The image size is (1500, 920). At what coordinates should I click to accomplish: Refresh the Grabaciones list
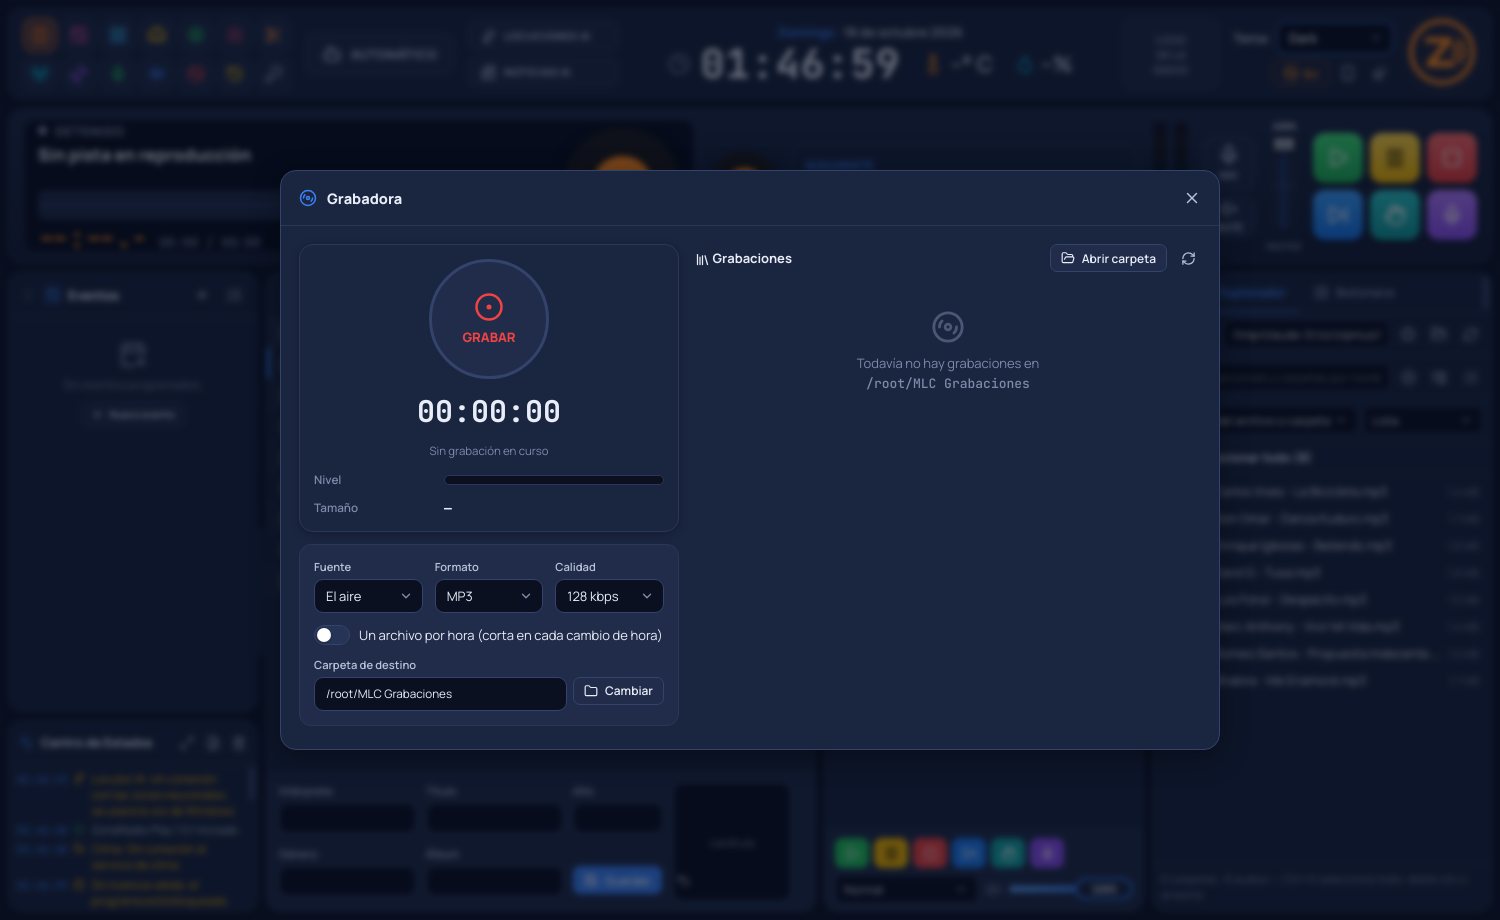(x=1188, y=258)
